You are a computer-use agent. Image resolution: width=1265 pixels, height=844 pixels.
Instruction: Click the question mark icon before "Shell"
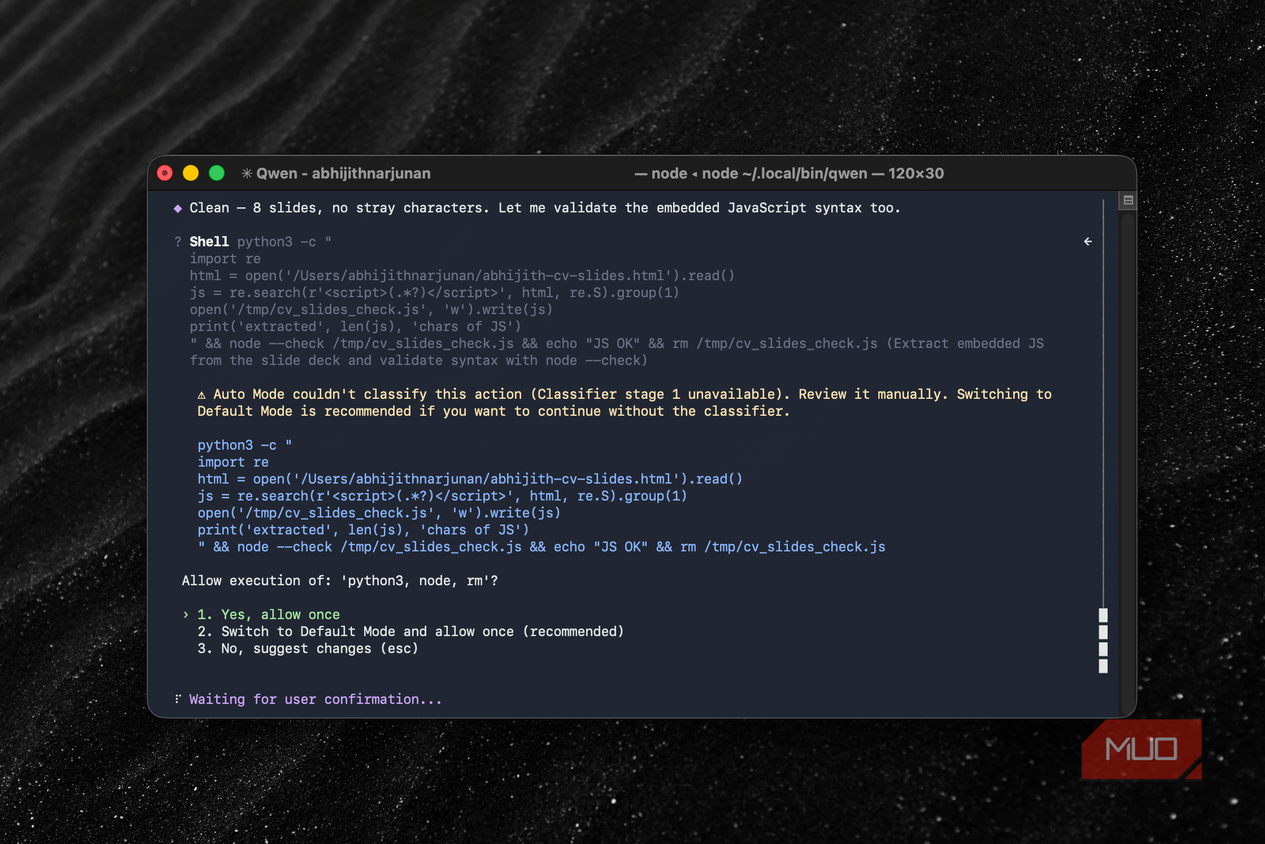click(178, 242)
